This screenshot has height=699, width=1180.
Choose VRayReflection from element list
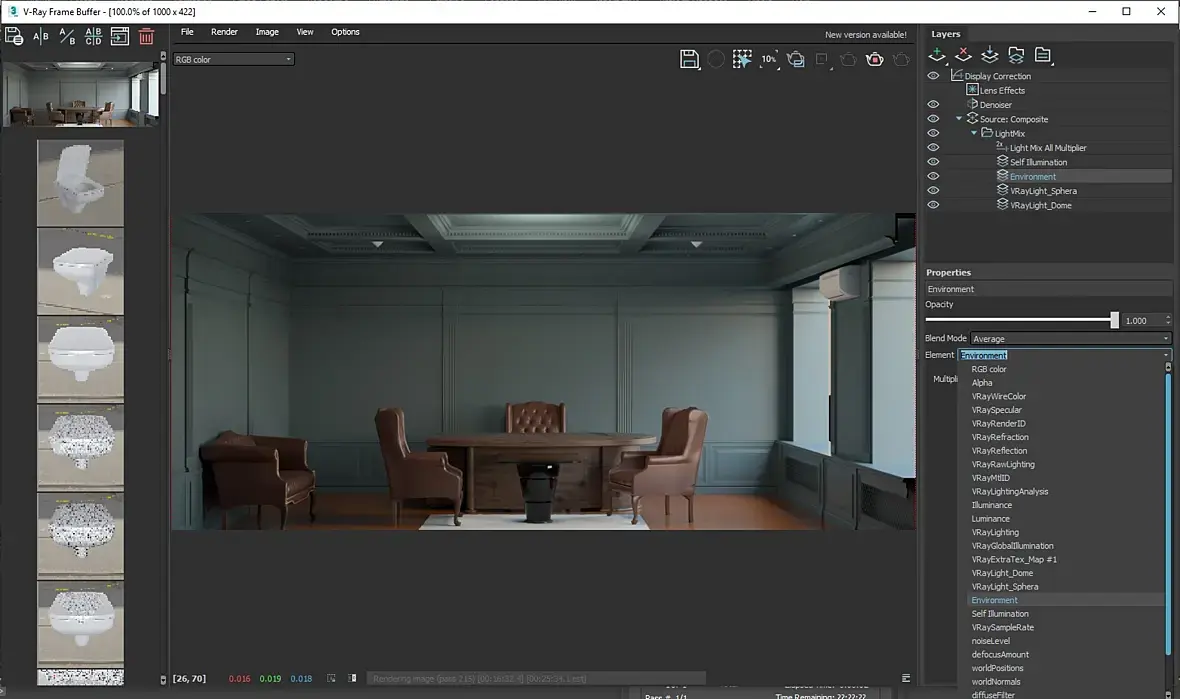[x=999, y=451]
